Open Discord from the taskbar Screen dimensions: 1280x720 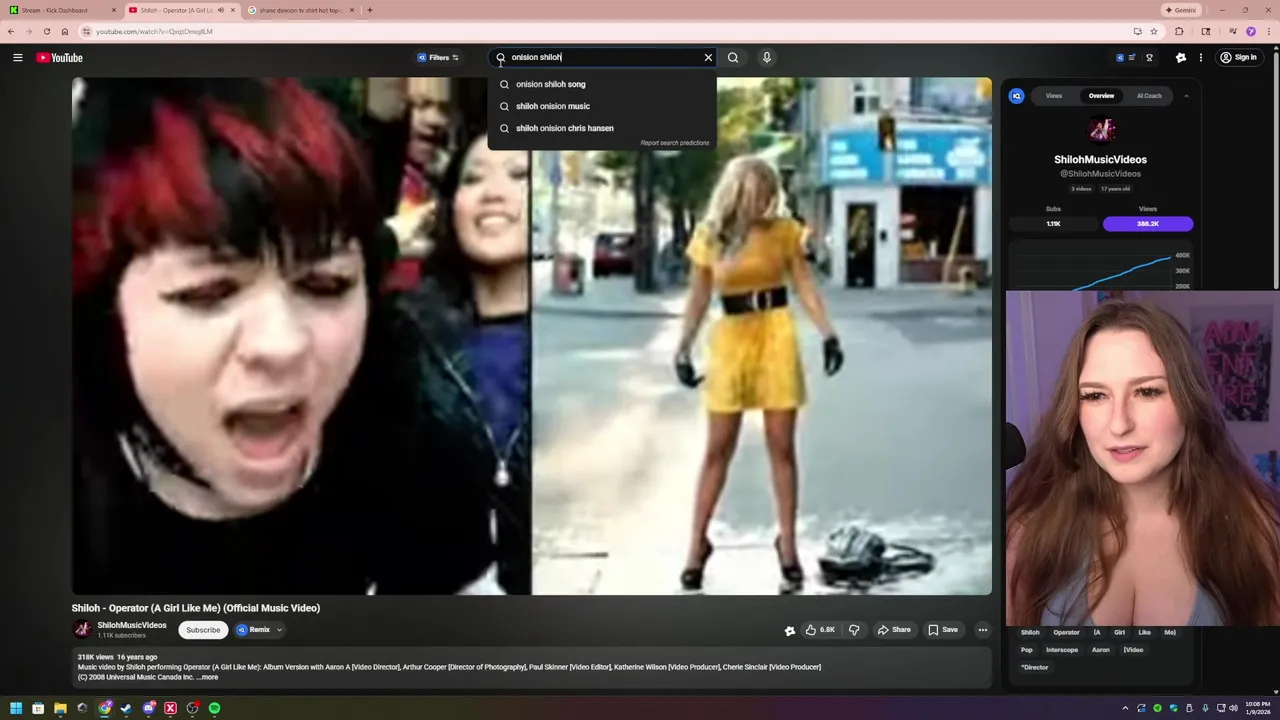click(148, 708)
